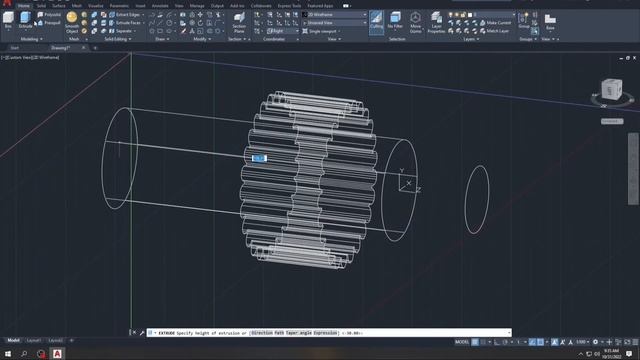640x360 pixels.
Task: Click the Make Current layer button
Action: pos(495,23)
